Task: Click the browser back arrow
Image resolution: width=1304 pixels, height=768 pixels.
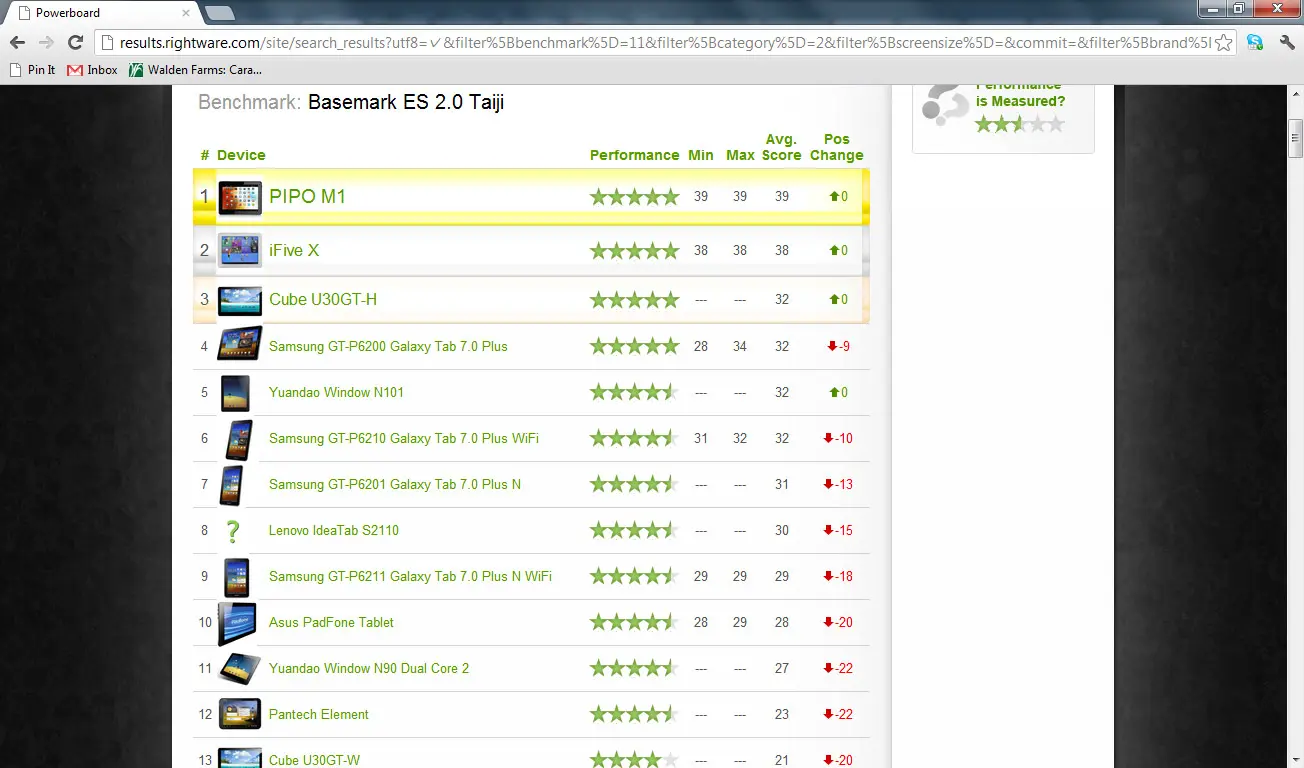Action: [x=17, y=42]
